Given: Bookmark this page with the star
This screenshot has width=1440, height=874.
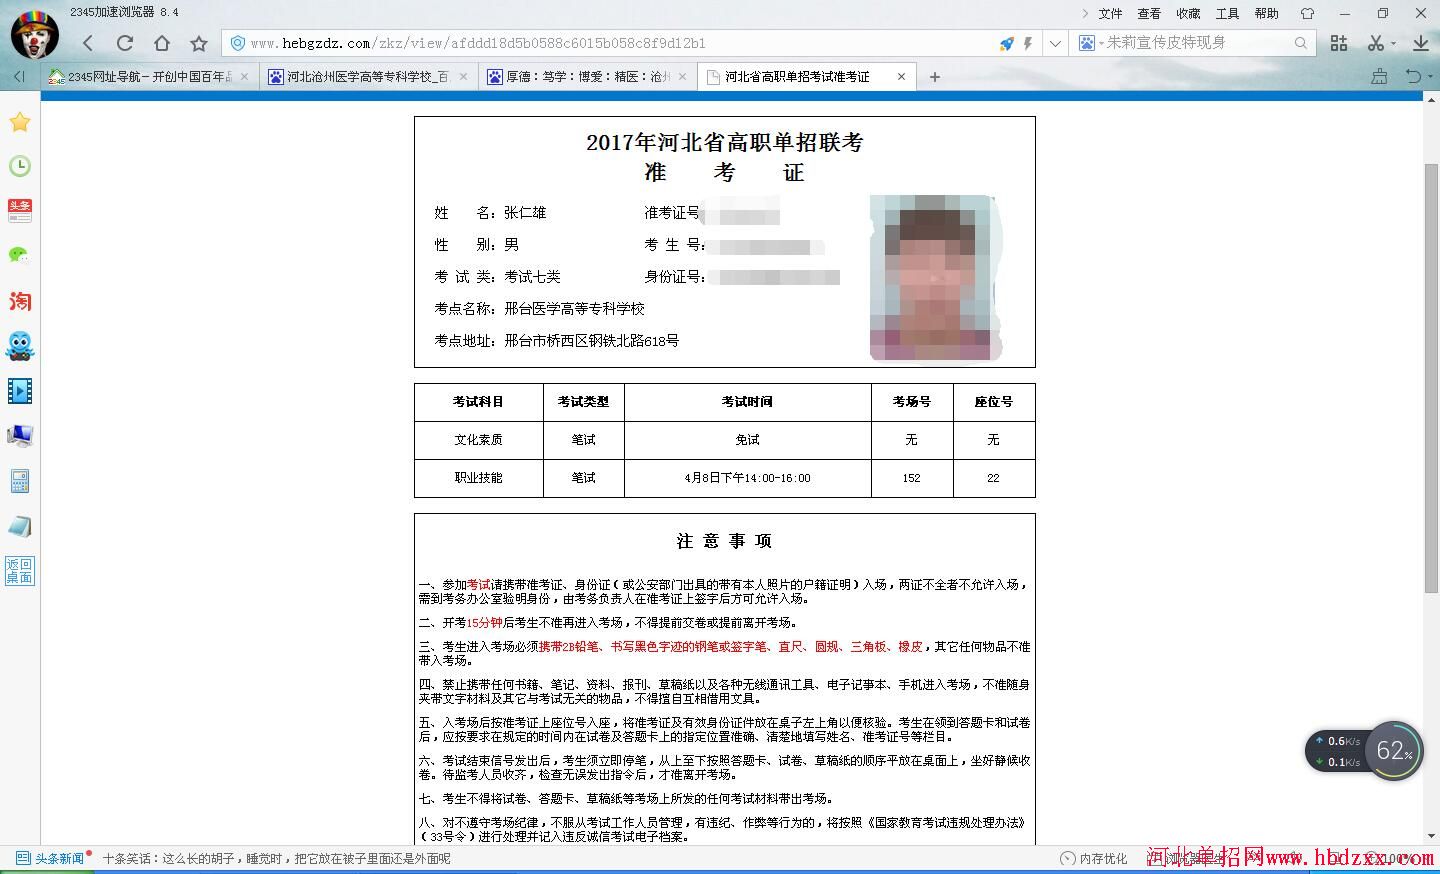Looking at the screenshot, I should point(199,43).
